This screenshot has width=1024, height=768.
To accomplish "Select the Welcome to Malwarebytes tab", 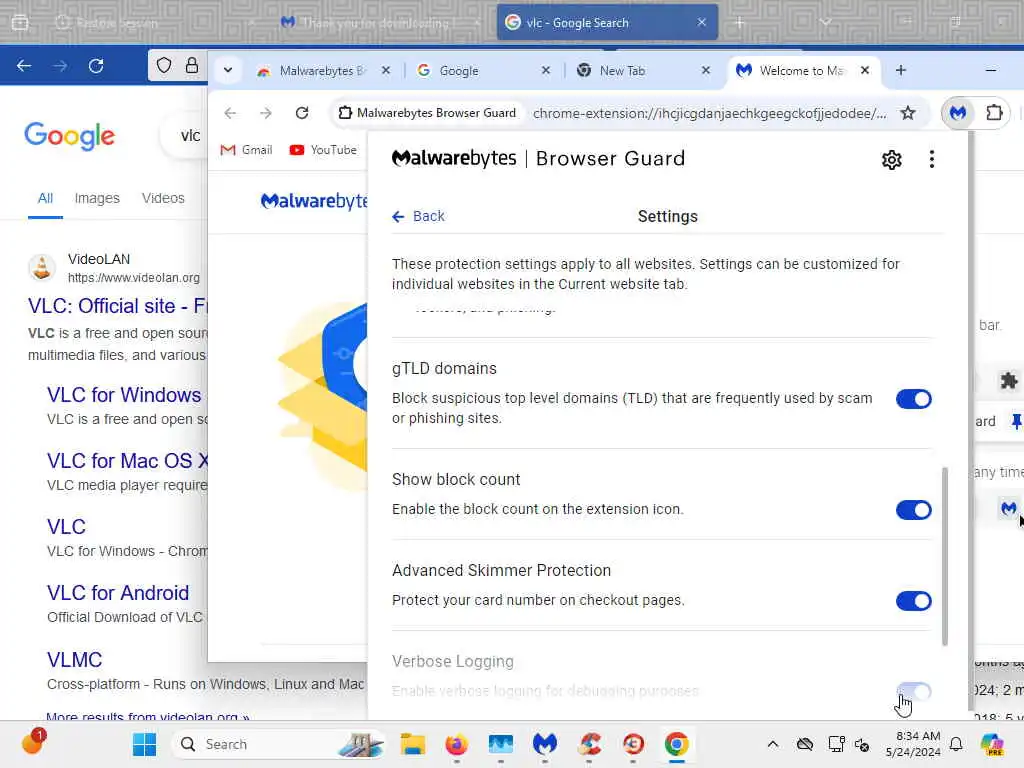I will click(801, 71).
